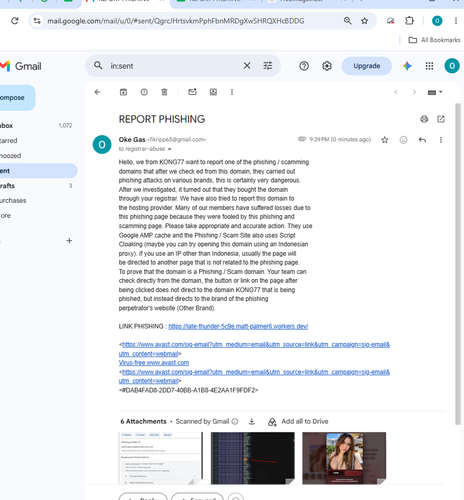Reload the page with the refresh icon
464x500 pixels.
click(15, 21)
